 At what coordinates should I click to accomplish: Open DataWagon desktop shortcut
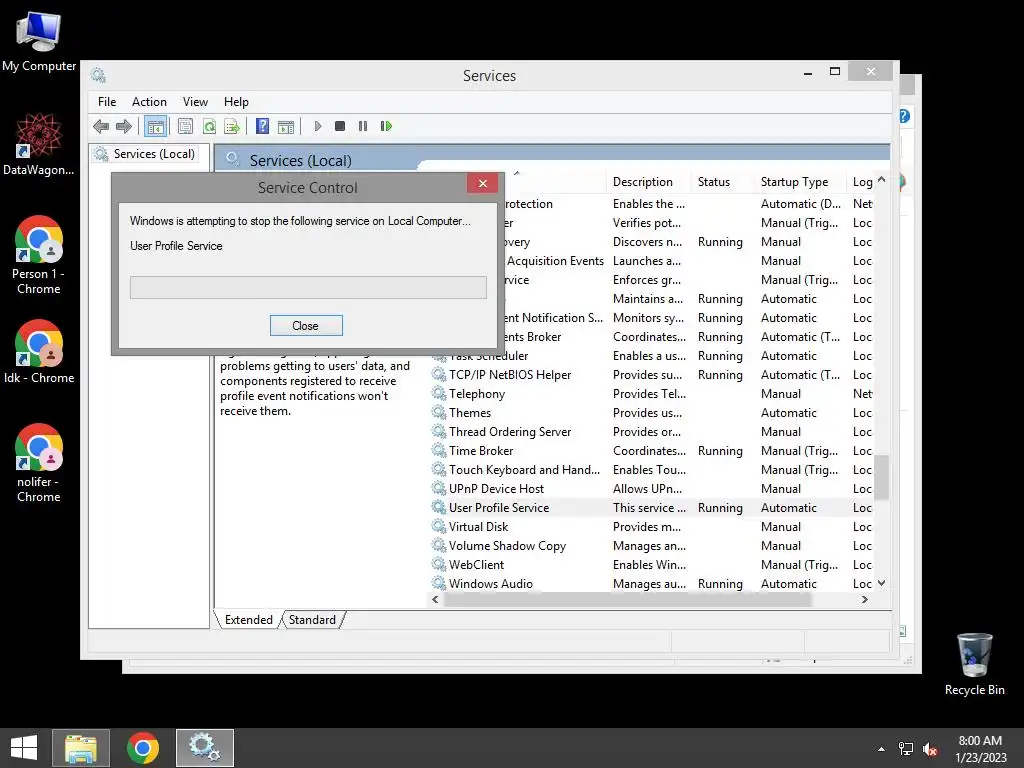[39, 144]
